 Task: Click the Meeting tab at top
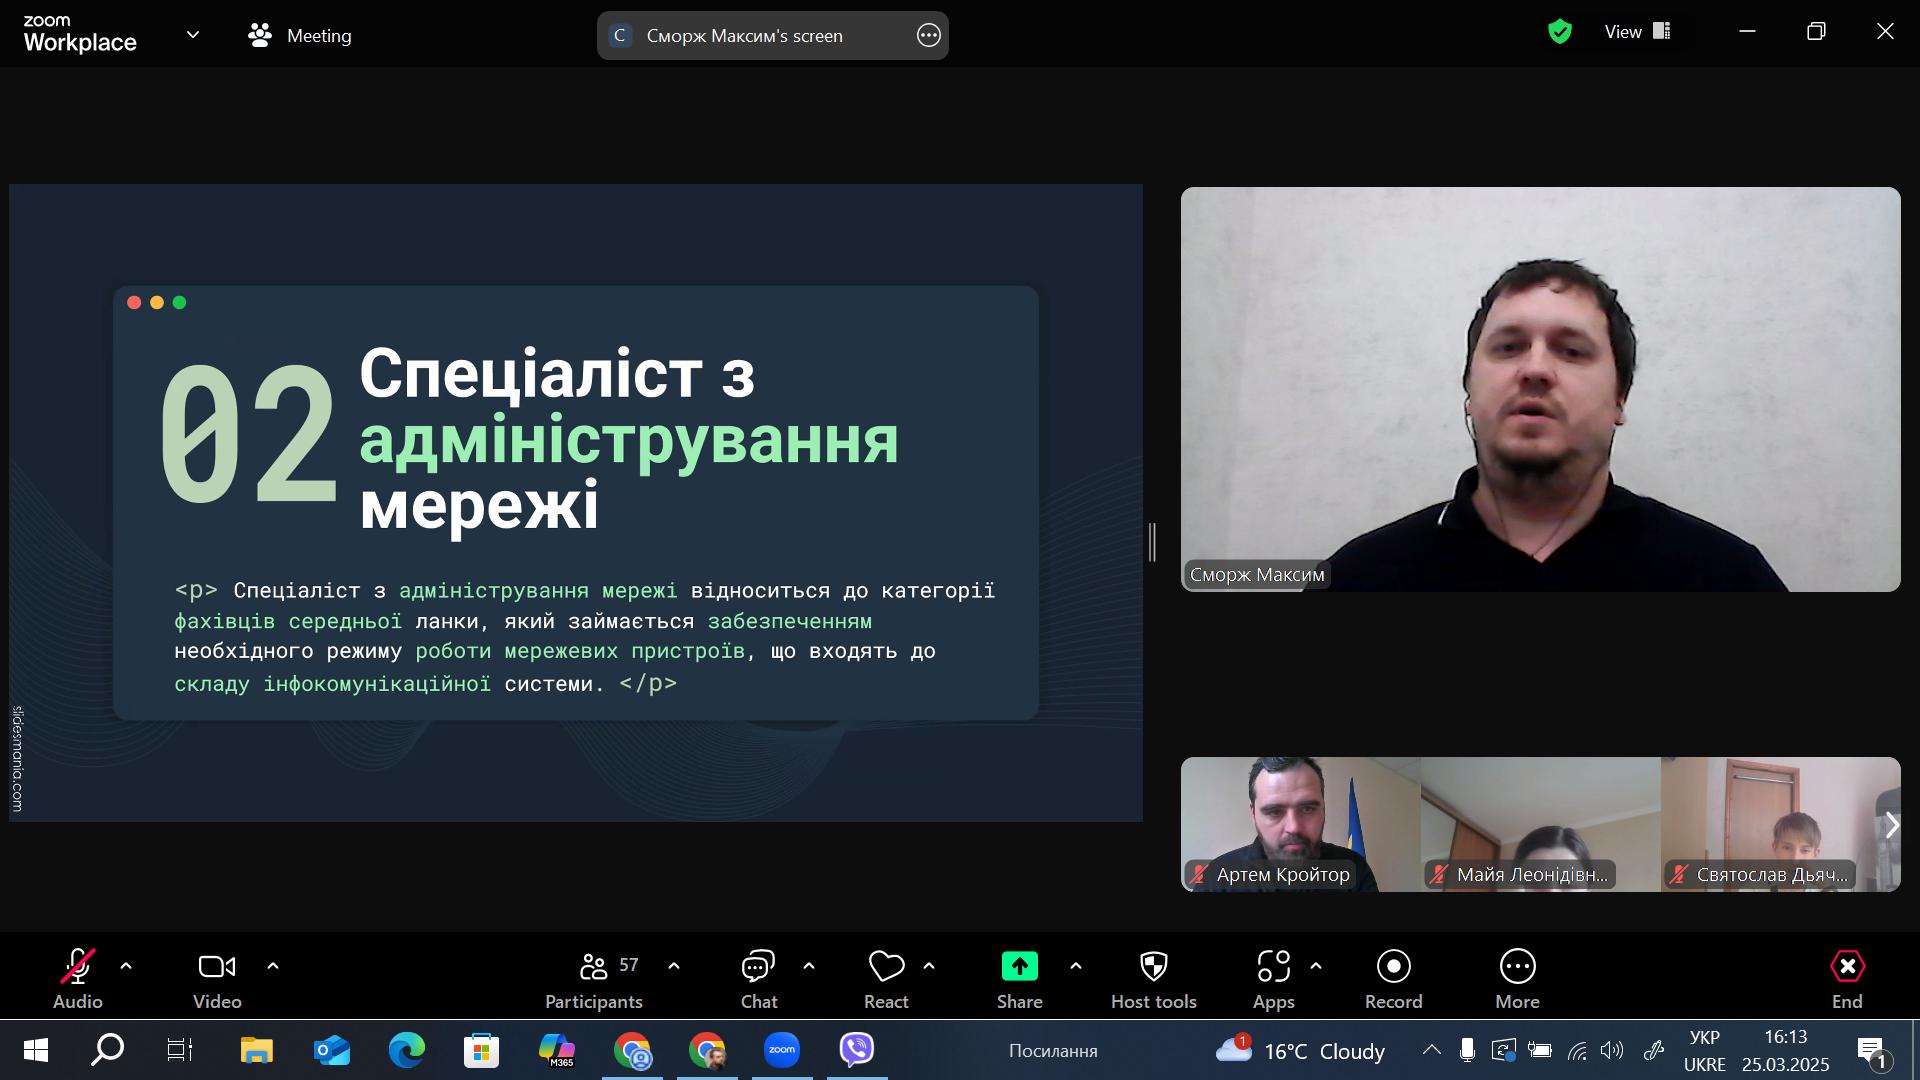tap(300, 36)
